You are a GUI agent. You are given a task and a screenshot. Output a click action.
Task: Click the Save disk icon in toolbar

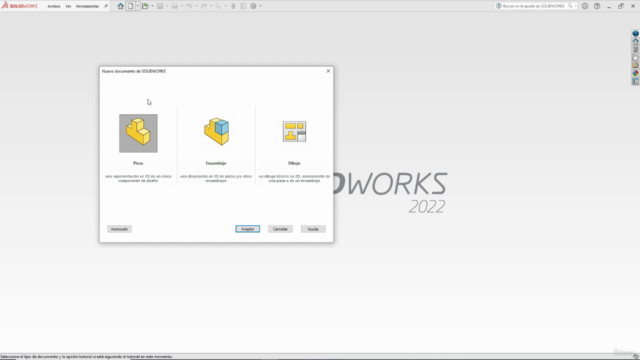(x=160, y=6)
